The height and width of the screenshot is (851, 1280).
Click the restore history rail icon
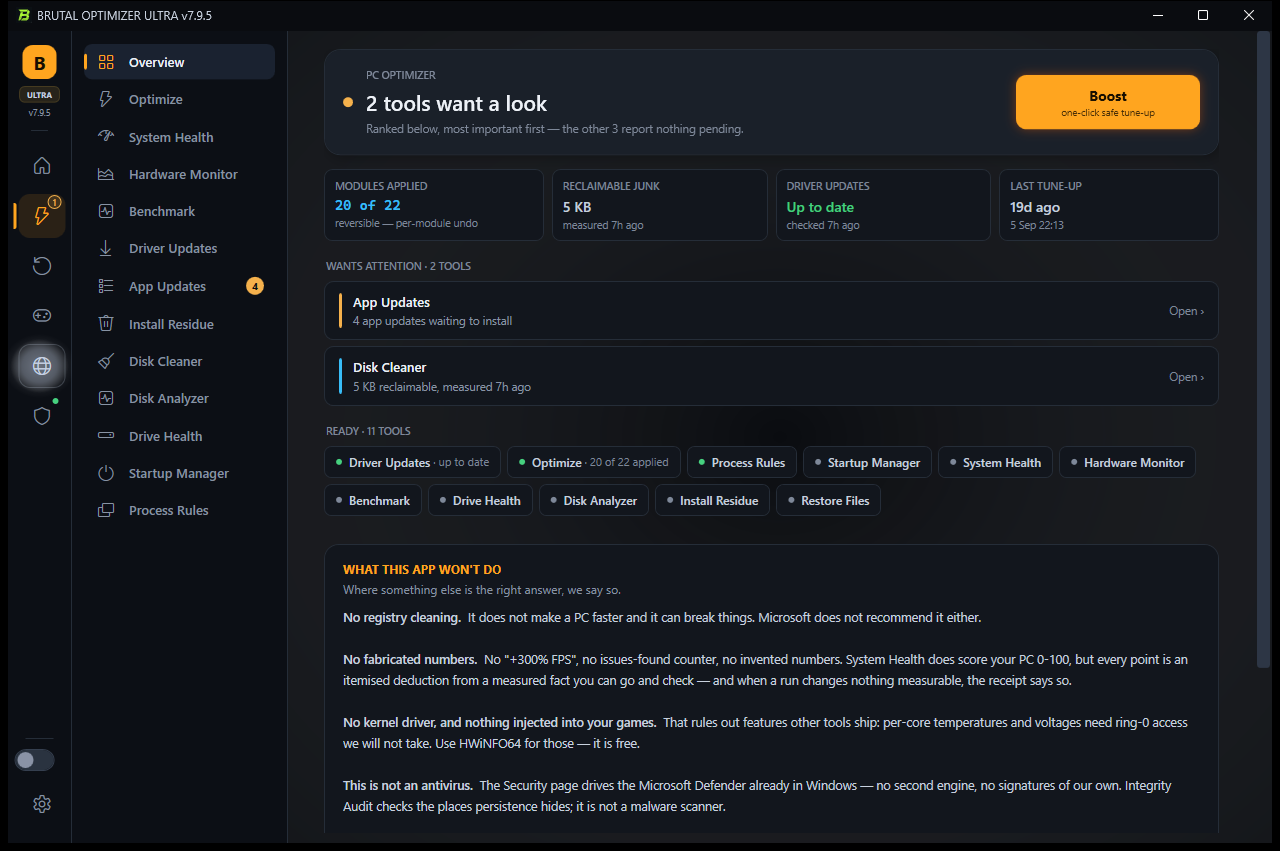pos(41,266)
